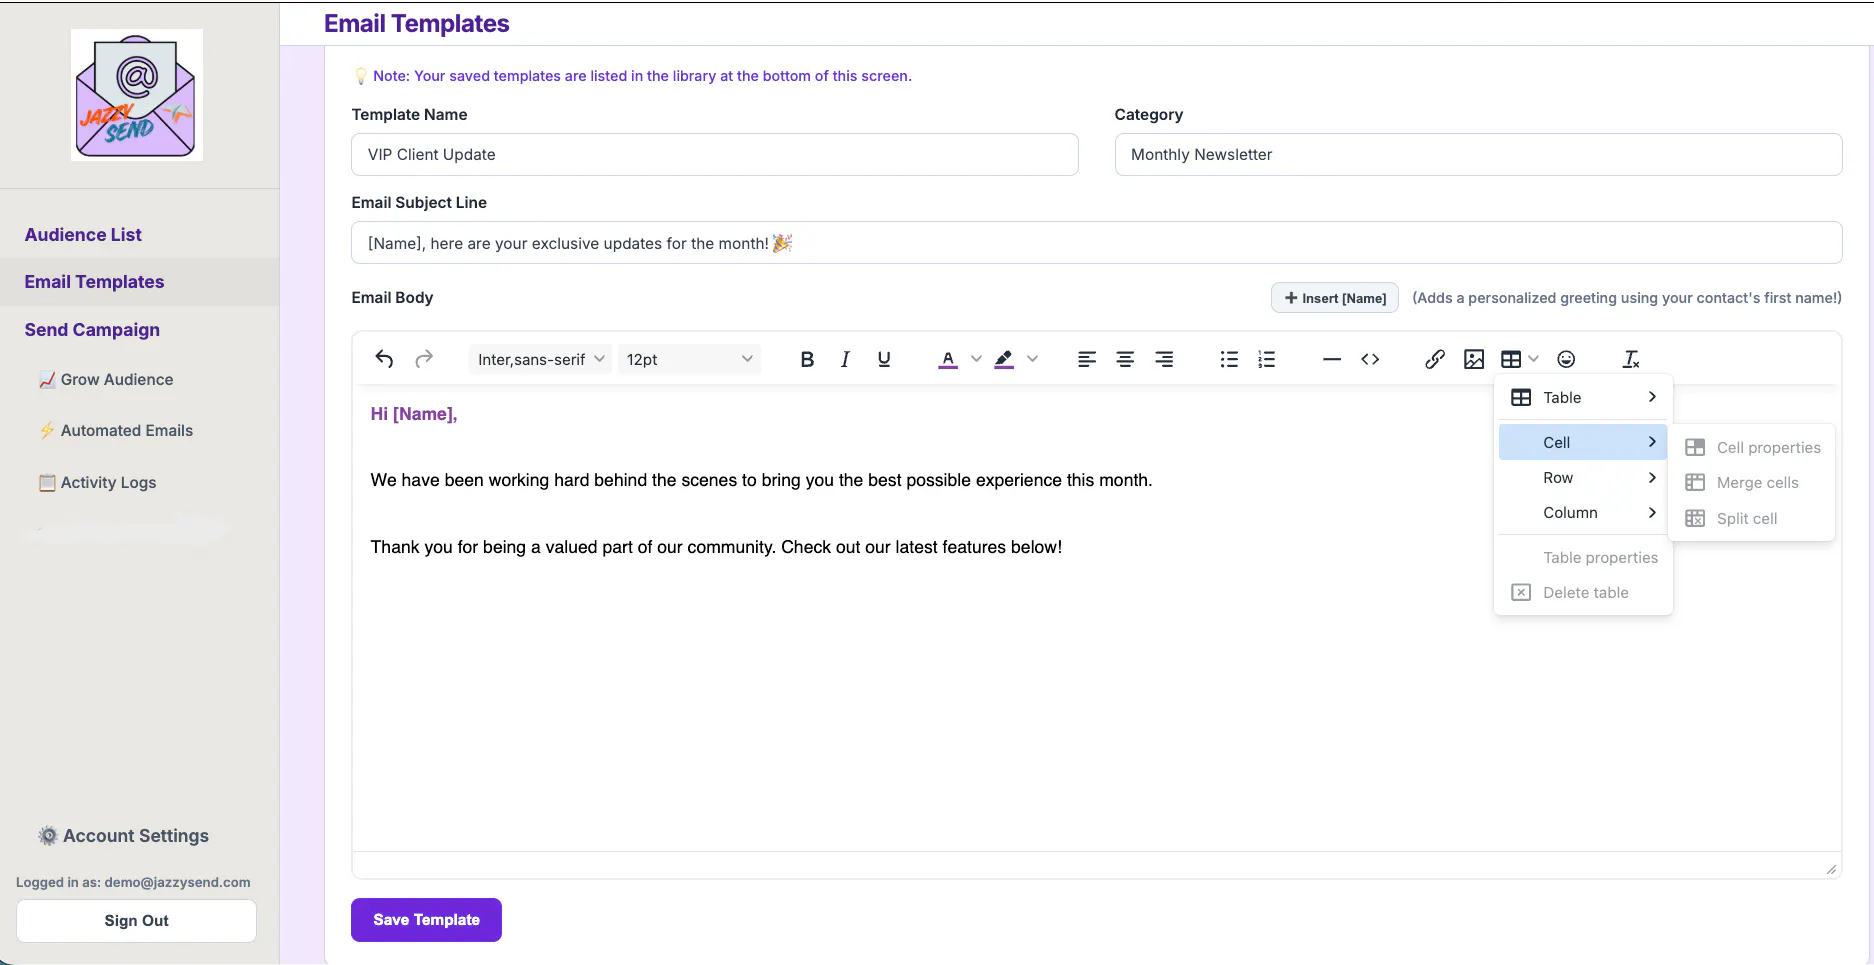The image size is (1874, 965).
Task: Expand the Column submenu
Action: (x=1584, y=513)
